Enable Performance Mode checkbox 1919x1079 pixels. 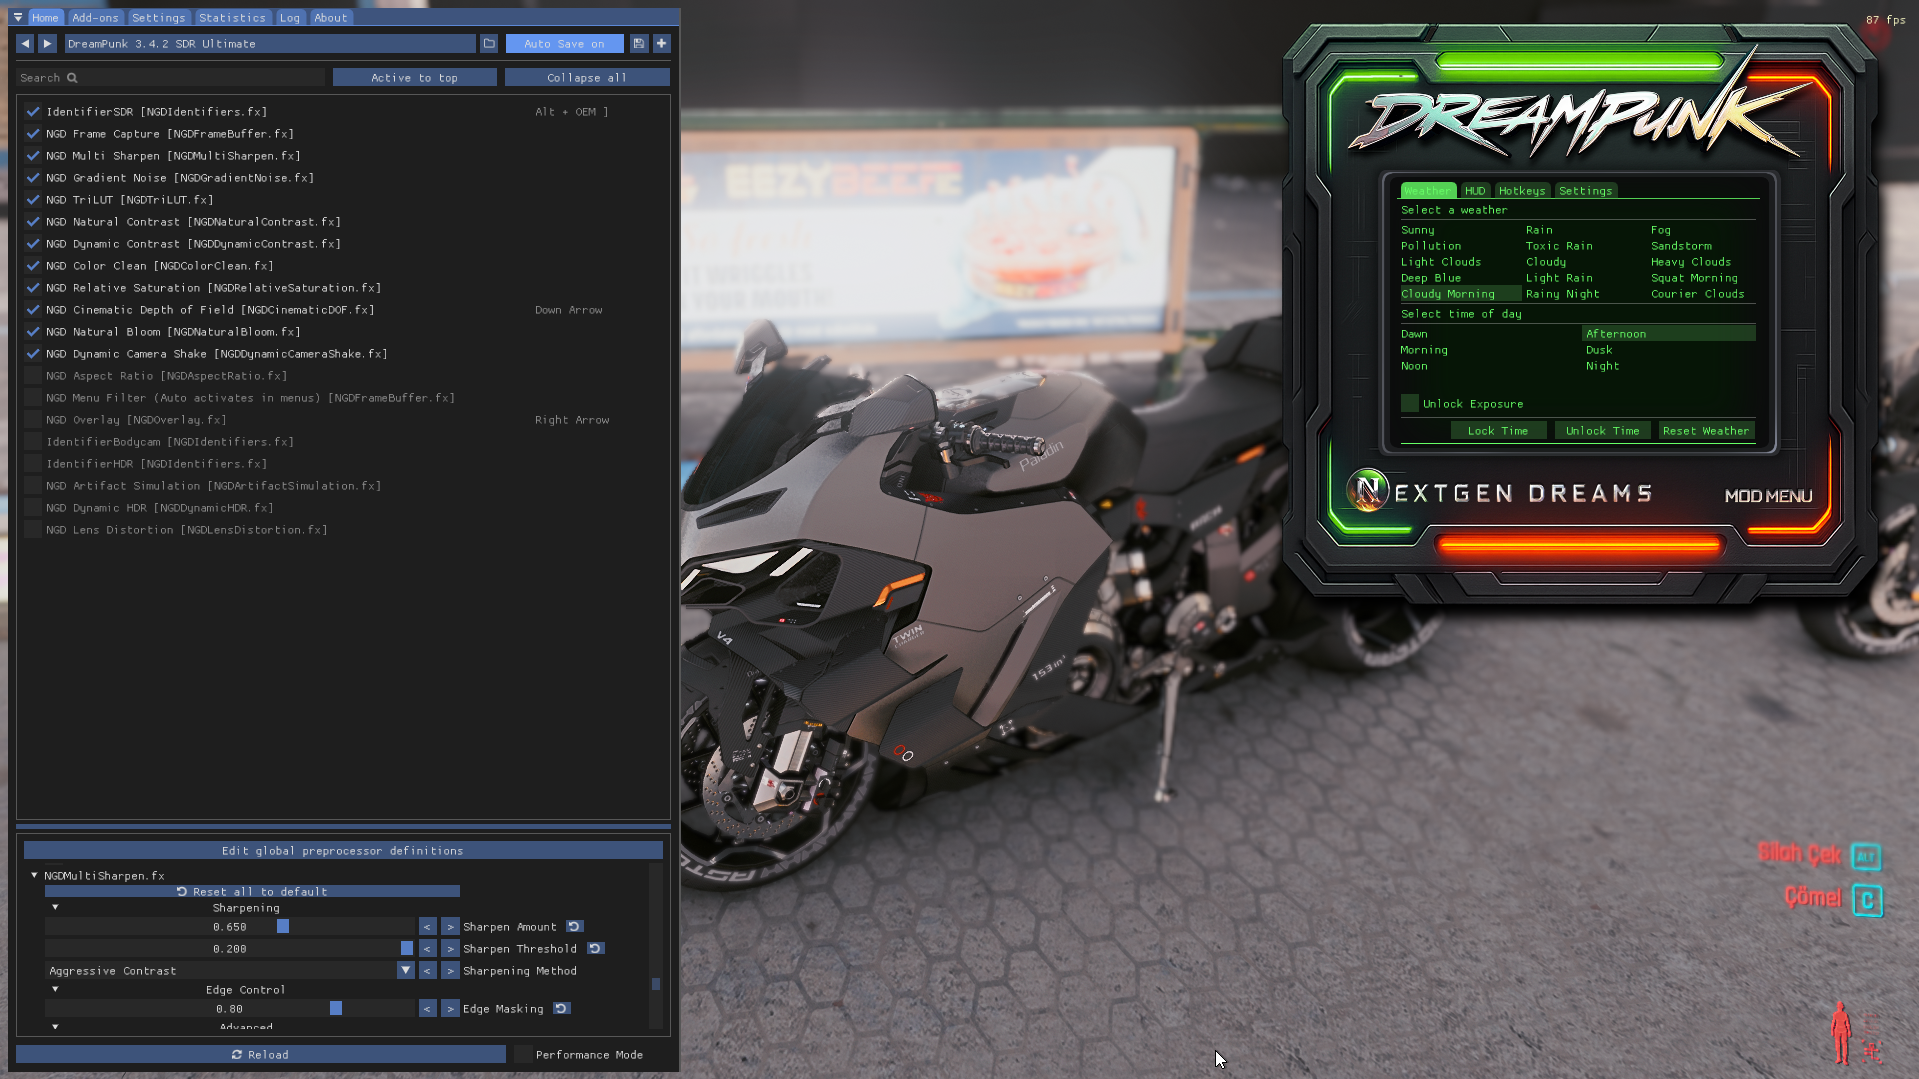(523, 1055)
